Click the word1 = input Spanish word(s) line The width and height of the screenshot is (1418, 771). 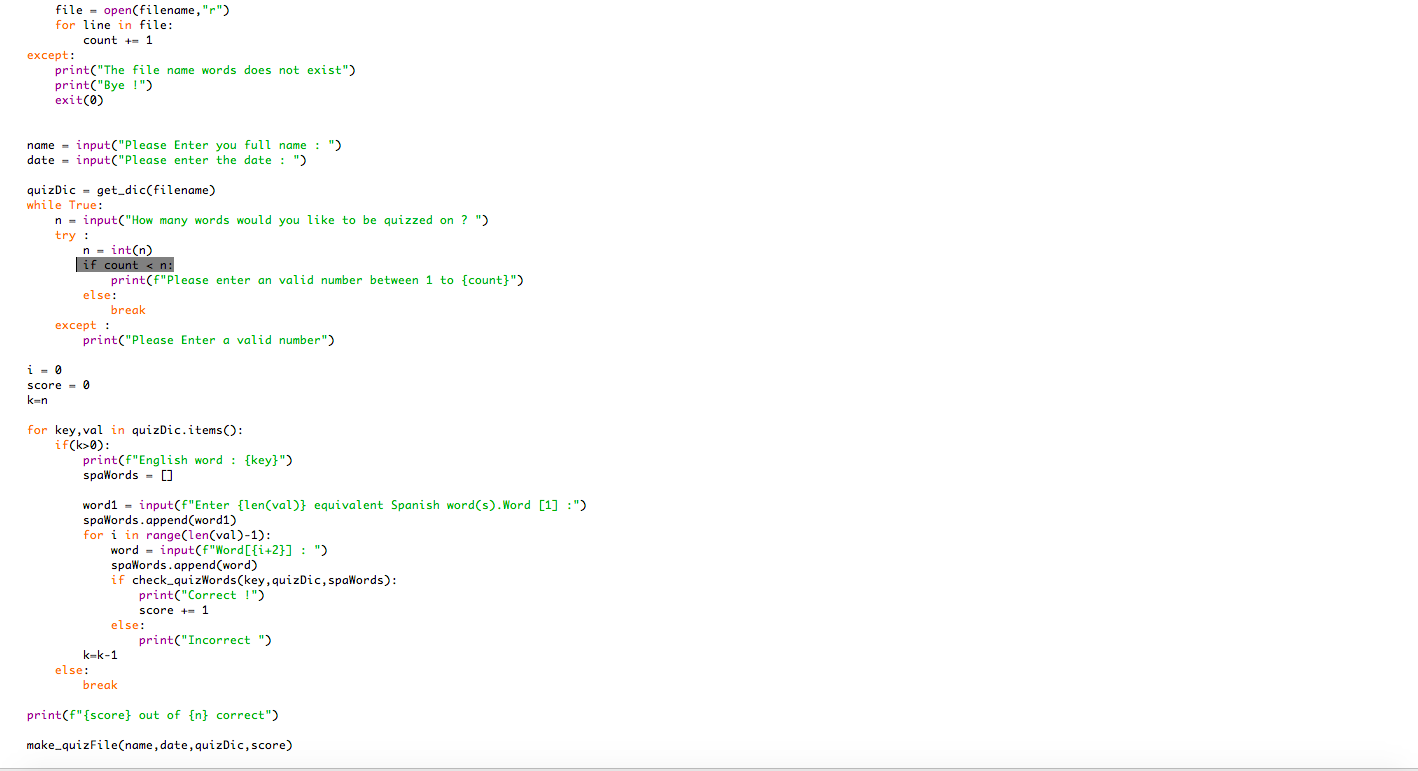[335, 505]
